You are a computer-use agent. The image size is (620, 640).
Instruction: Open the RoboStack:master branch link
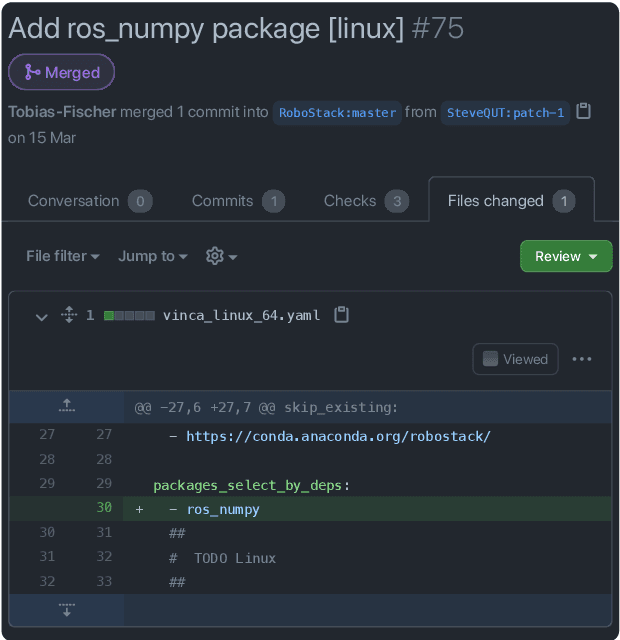(x=337, y=113)
